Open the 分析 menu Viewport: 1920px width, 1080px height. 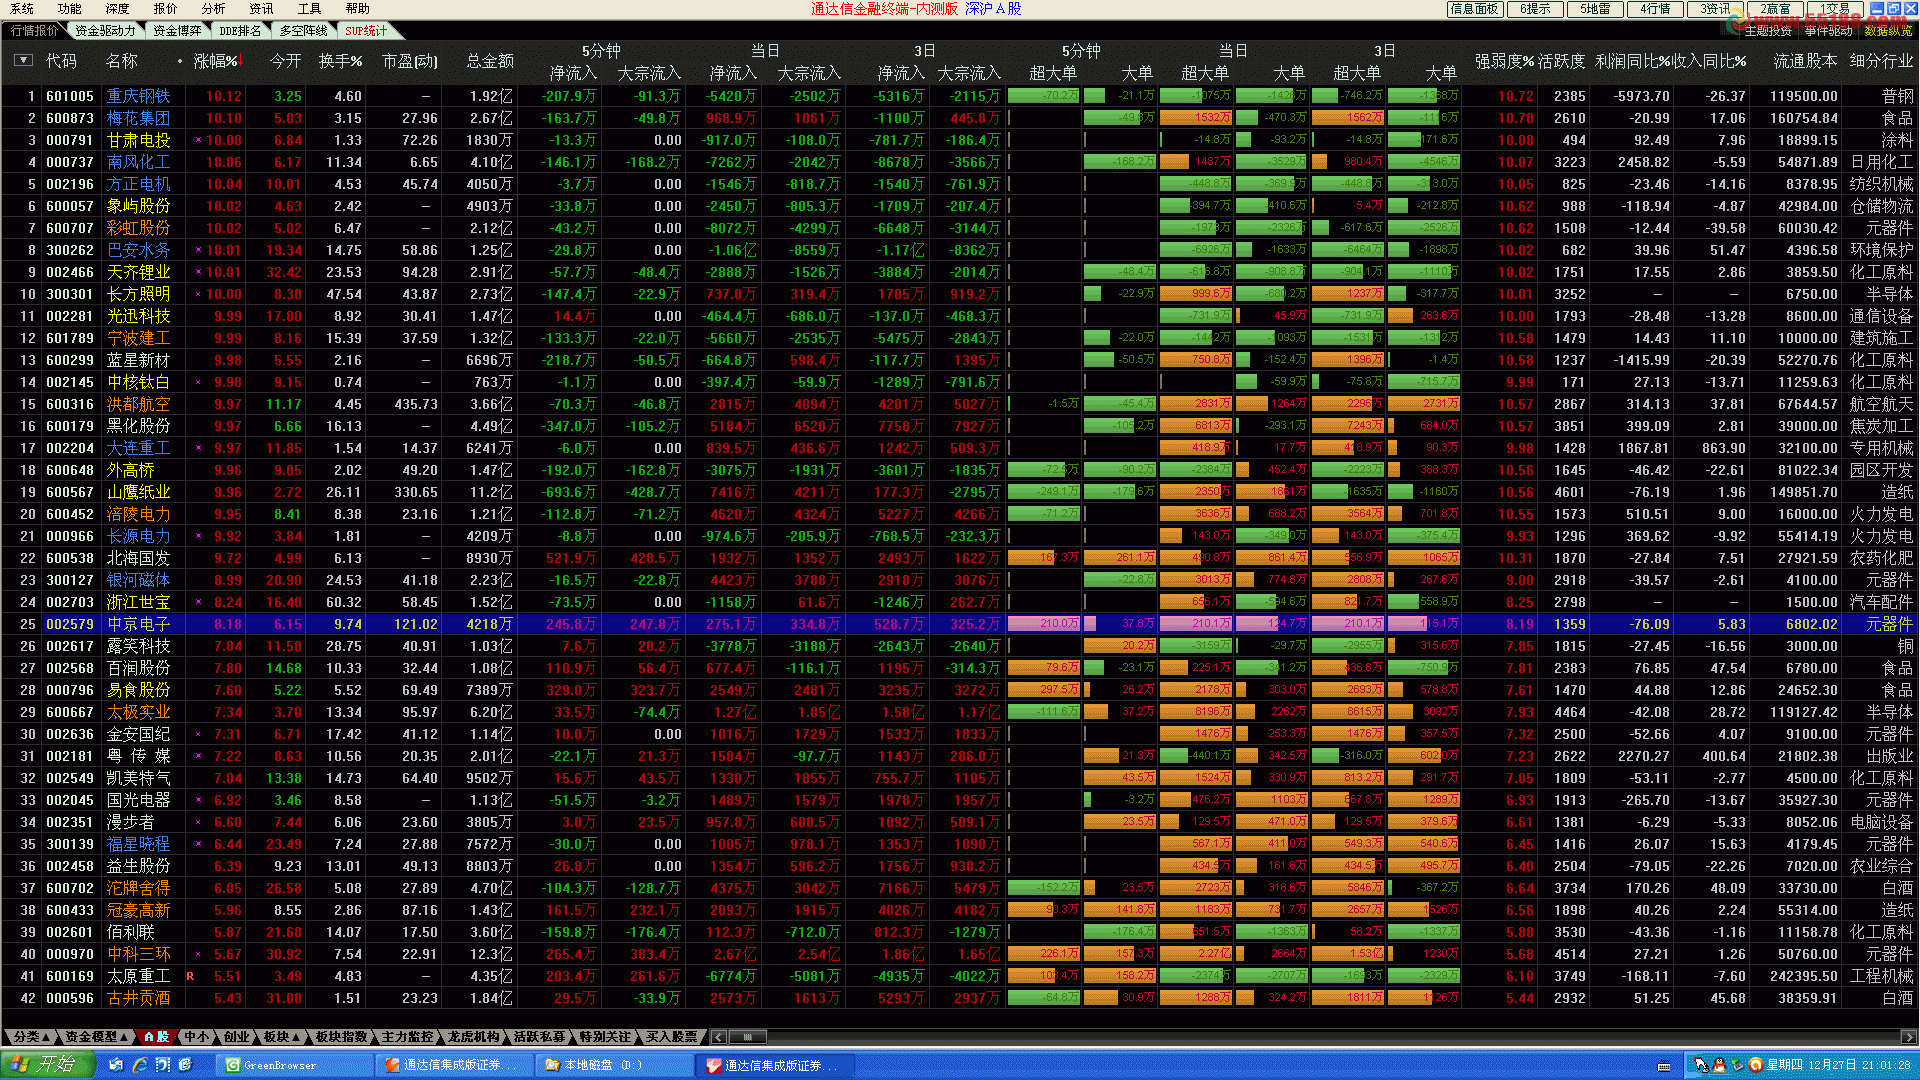pyautogui.click(x=213, y=8)
